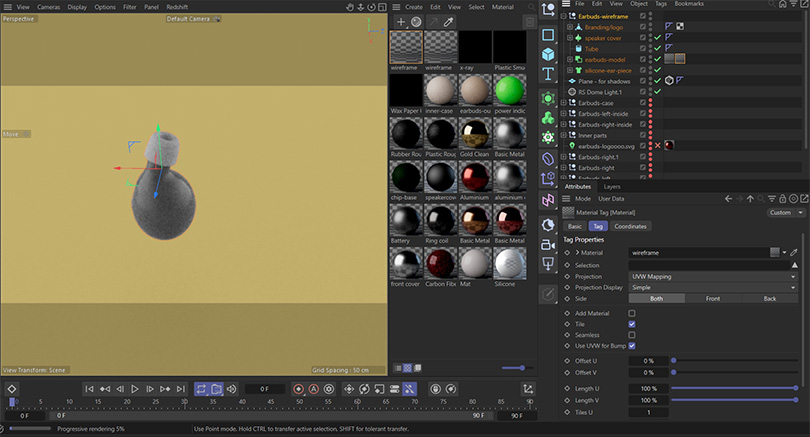
Task: Click the Text spline tool icon
Action: 548,74
